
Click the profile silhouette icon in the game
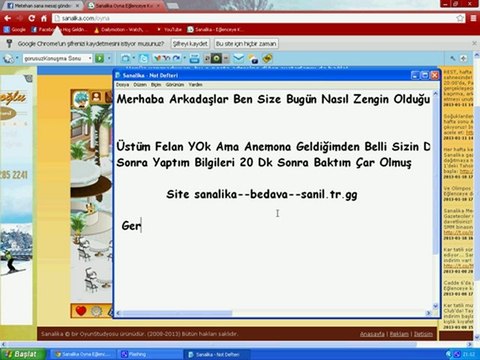96,97
